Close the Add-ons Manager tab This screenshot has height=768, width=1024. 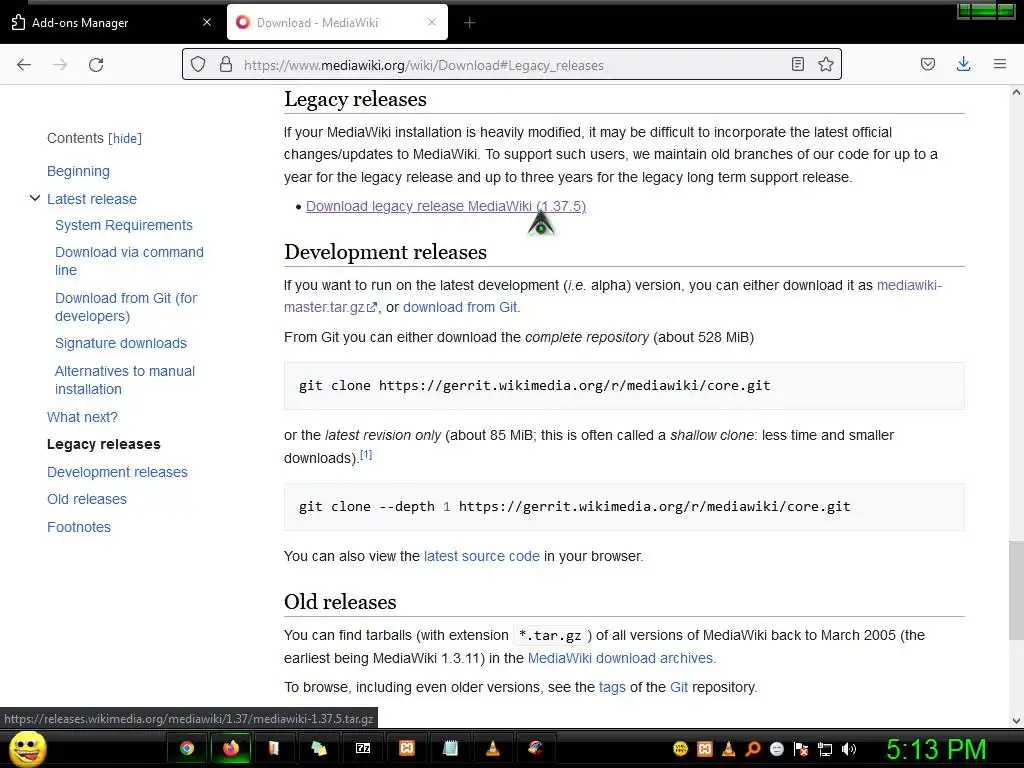[207, 22]
